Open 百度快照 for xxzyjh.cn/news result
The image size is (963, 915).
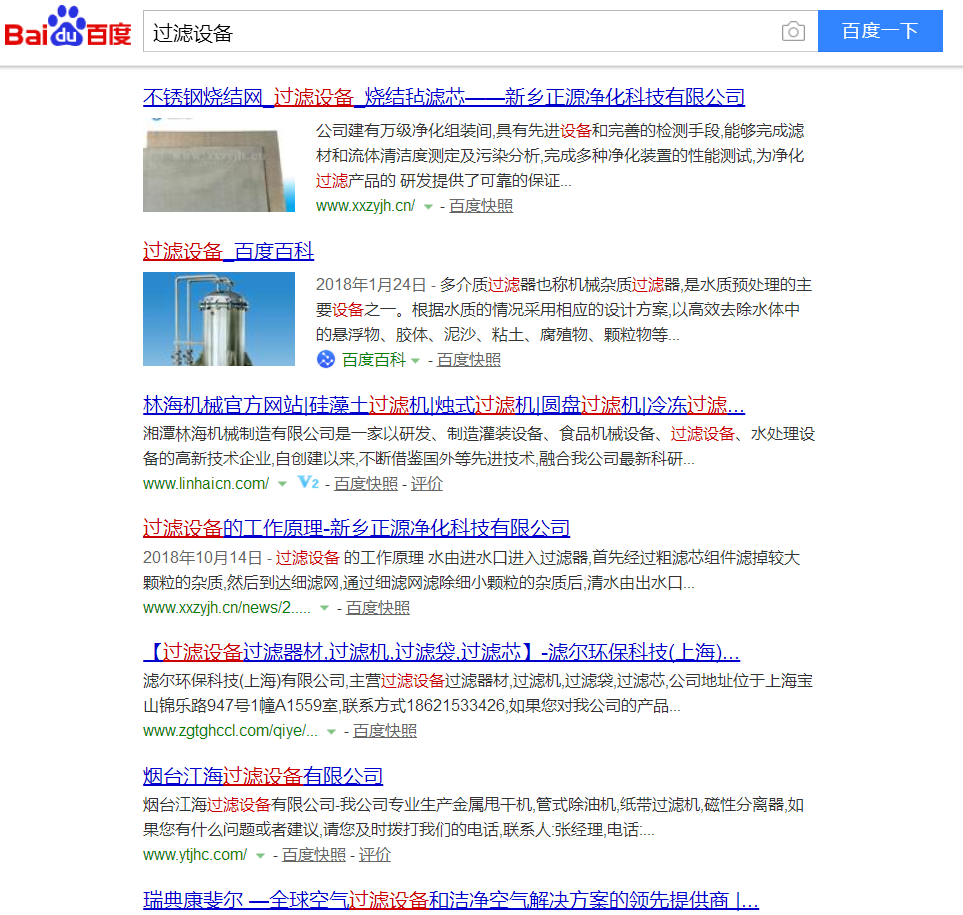click(378, 607)
